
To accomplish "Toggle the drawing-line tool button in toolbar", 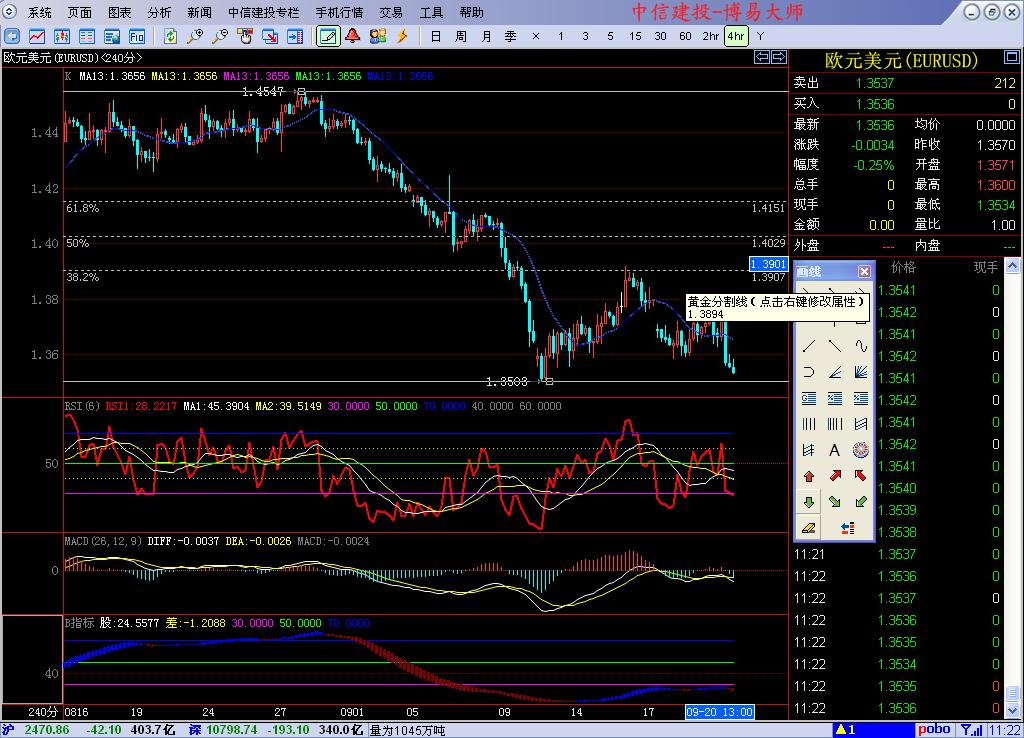I will (x=327, y=36).
